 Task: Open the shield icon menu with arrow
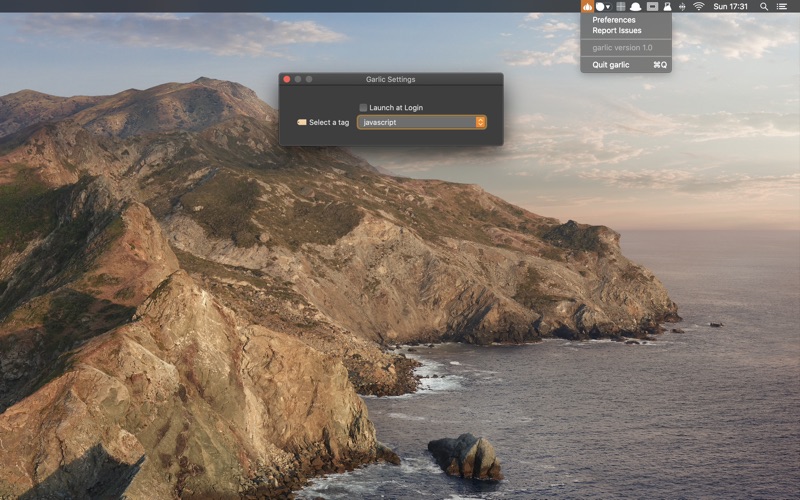(602, 6)
